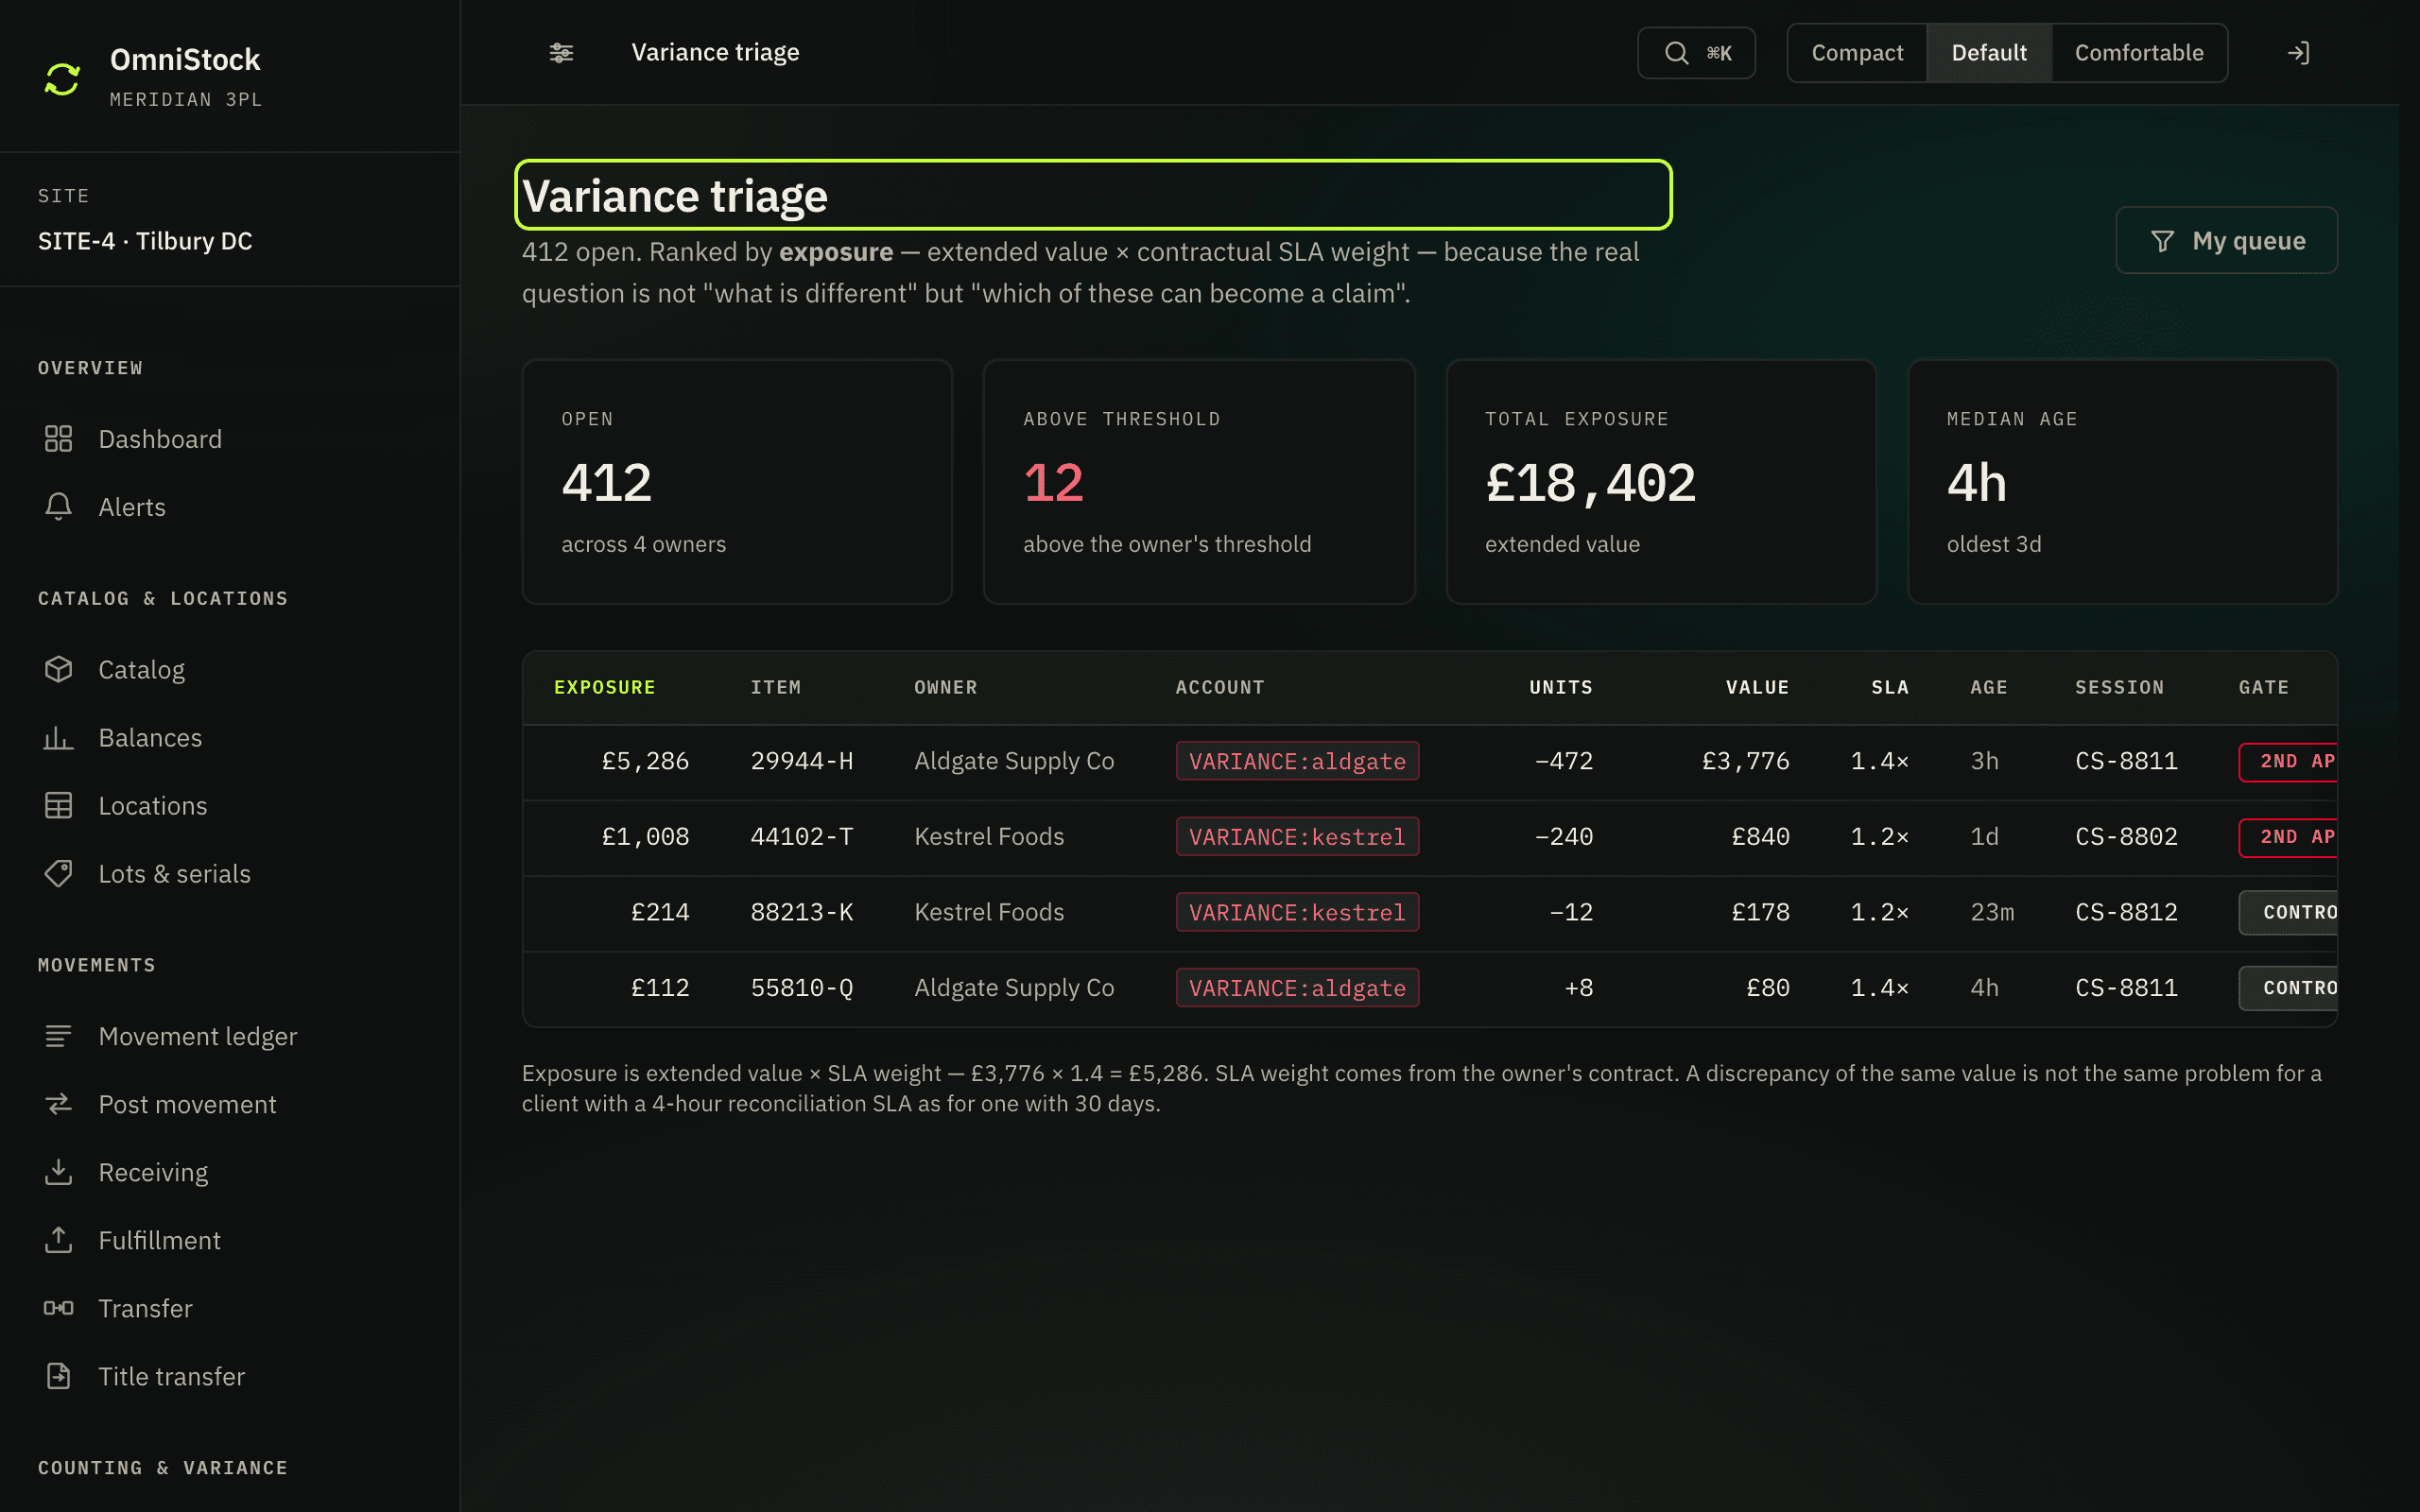
Task: Open Title transfer document icon
Action: [x=59, y=1376]
